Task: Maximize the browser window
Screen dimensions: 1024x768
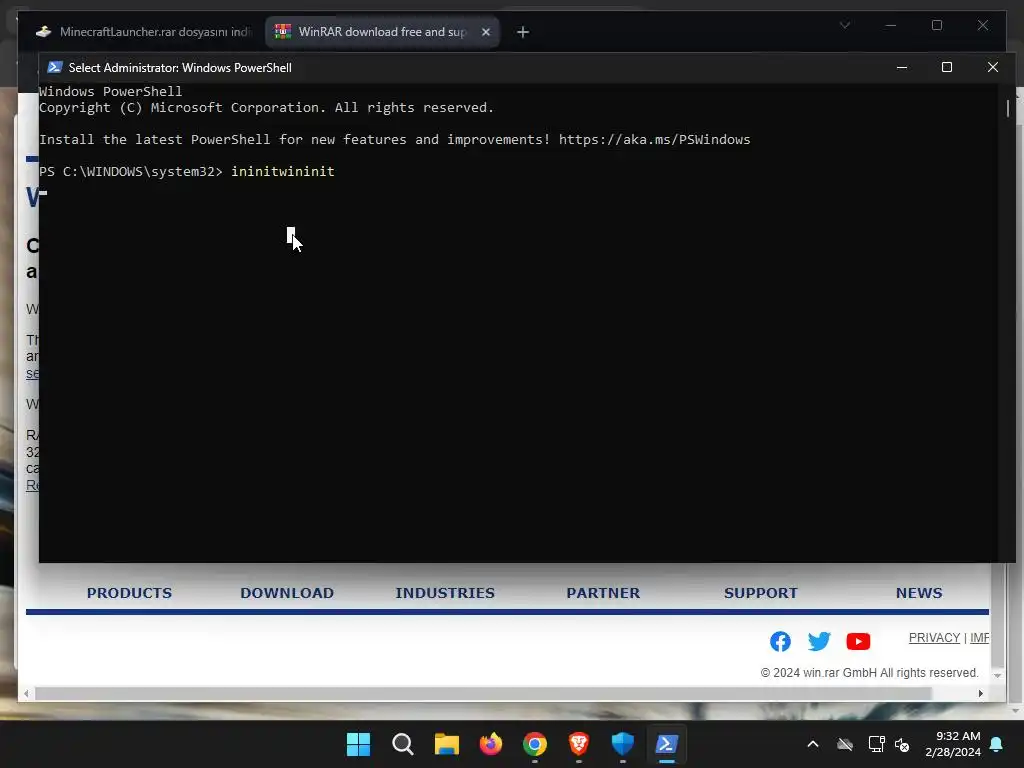Action: point(937,25)
